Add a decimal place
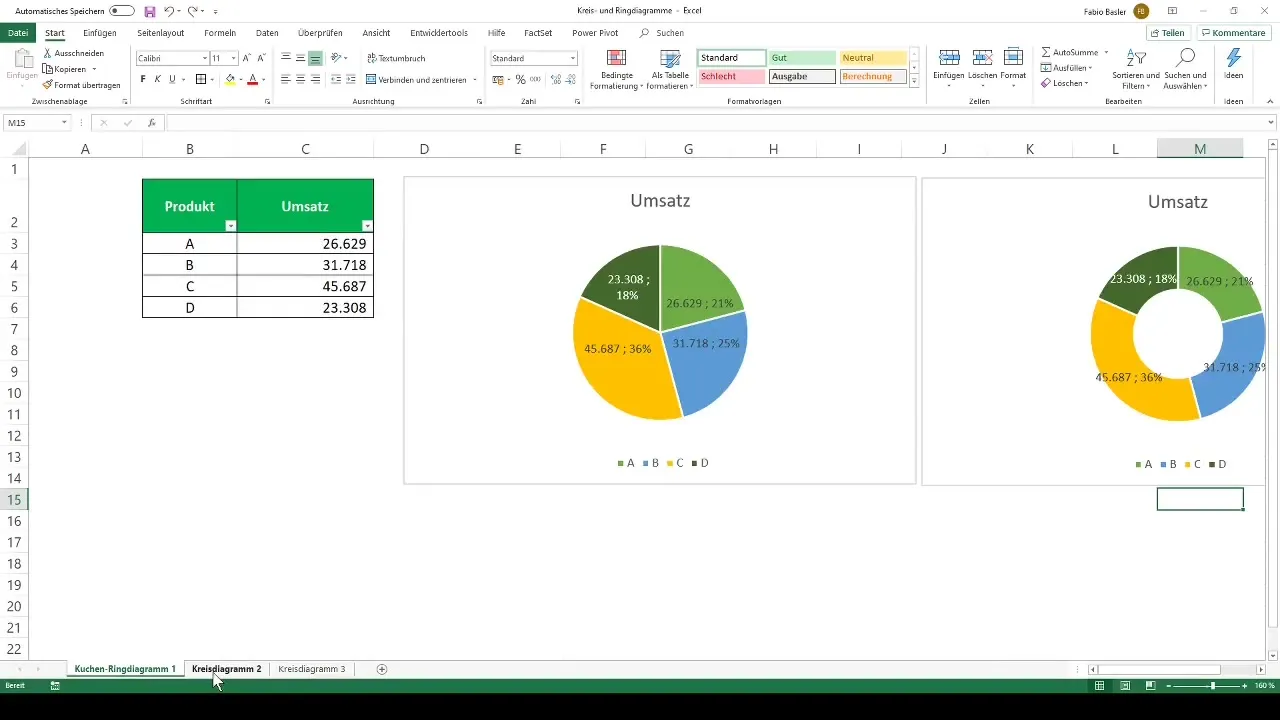Viewport: 1280px width, 720px height. coord(555,79)
